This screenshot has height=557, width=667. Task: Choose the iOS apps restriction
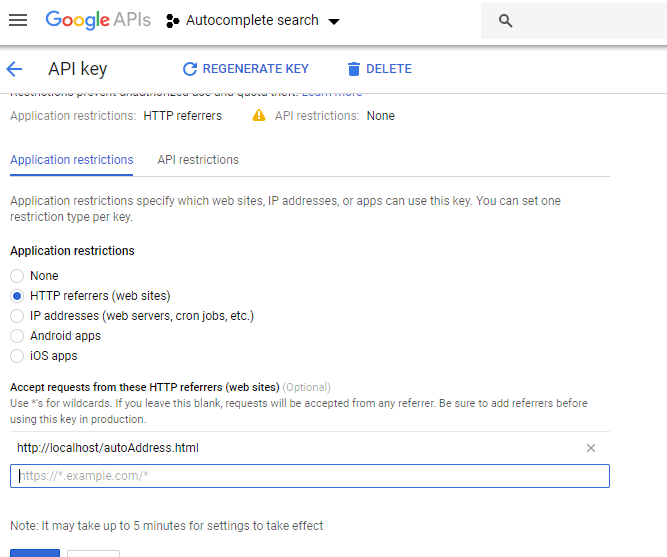pyautogui.click(x=17, y=356)
